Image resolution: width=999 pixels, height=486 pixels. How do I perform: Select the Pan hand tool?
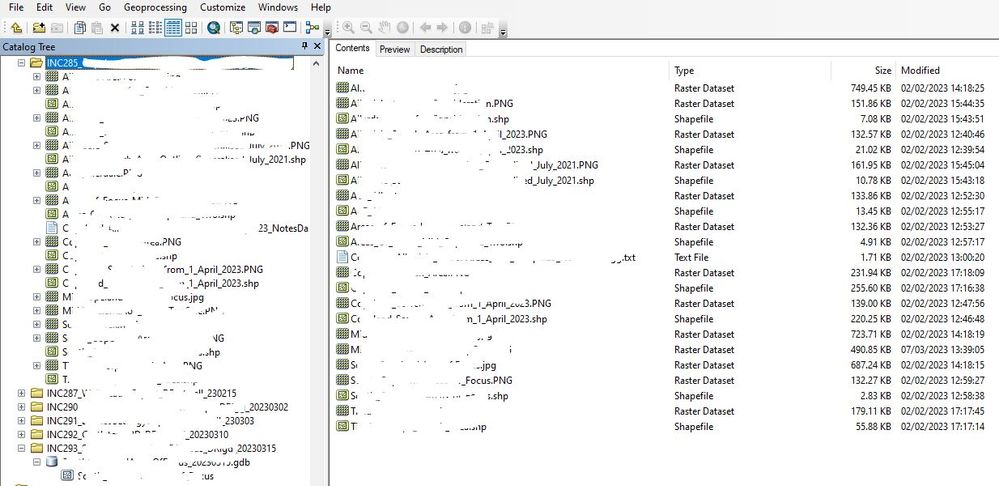pos(384,27)
